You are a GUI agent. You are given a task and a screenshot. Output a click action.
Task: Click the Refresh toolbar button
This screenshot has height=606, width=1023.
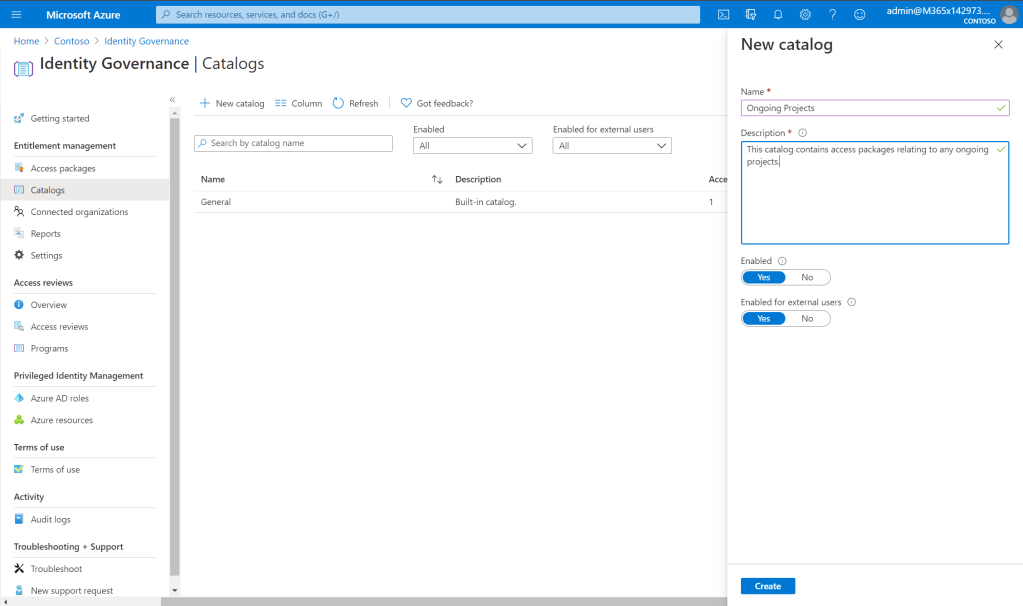pyautogui.click(x=355, y=103)
